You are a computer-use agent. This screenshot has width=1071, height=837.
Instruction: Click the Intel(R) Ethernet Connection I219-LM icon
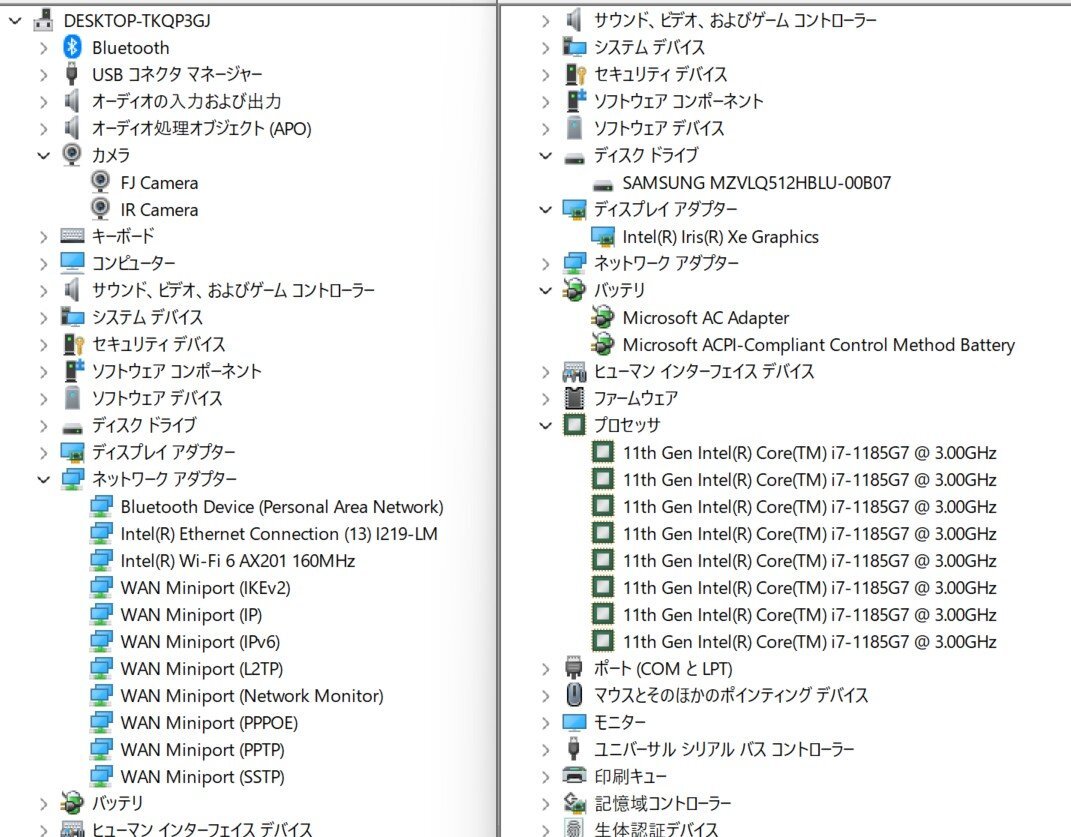[101, 533]
